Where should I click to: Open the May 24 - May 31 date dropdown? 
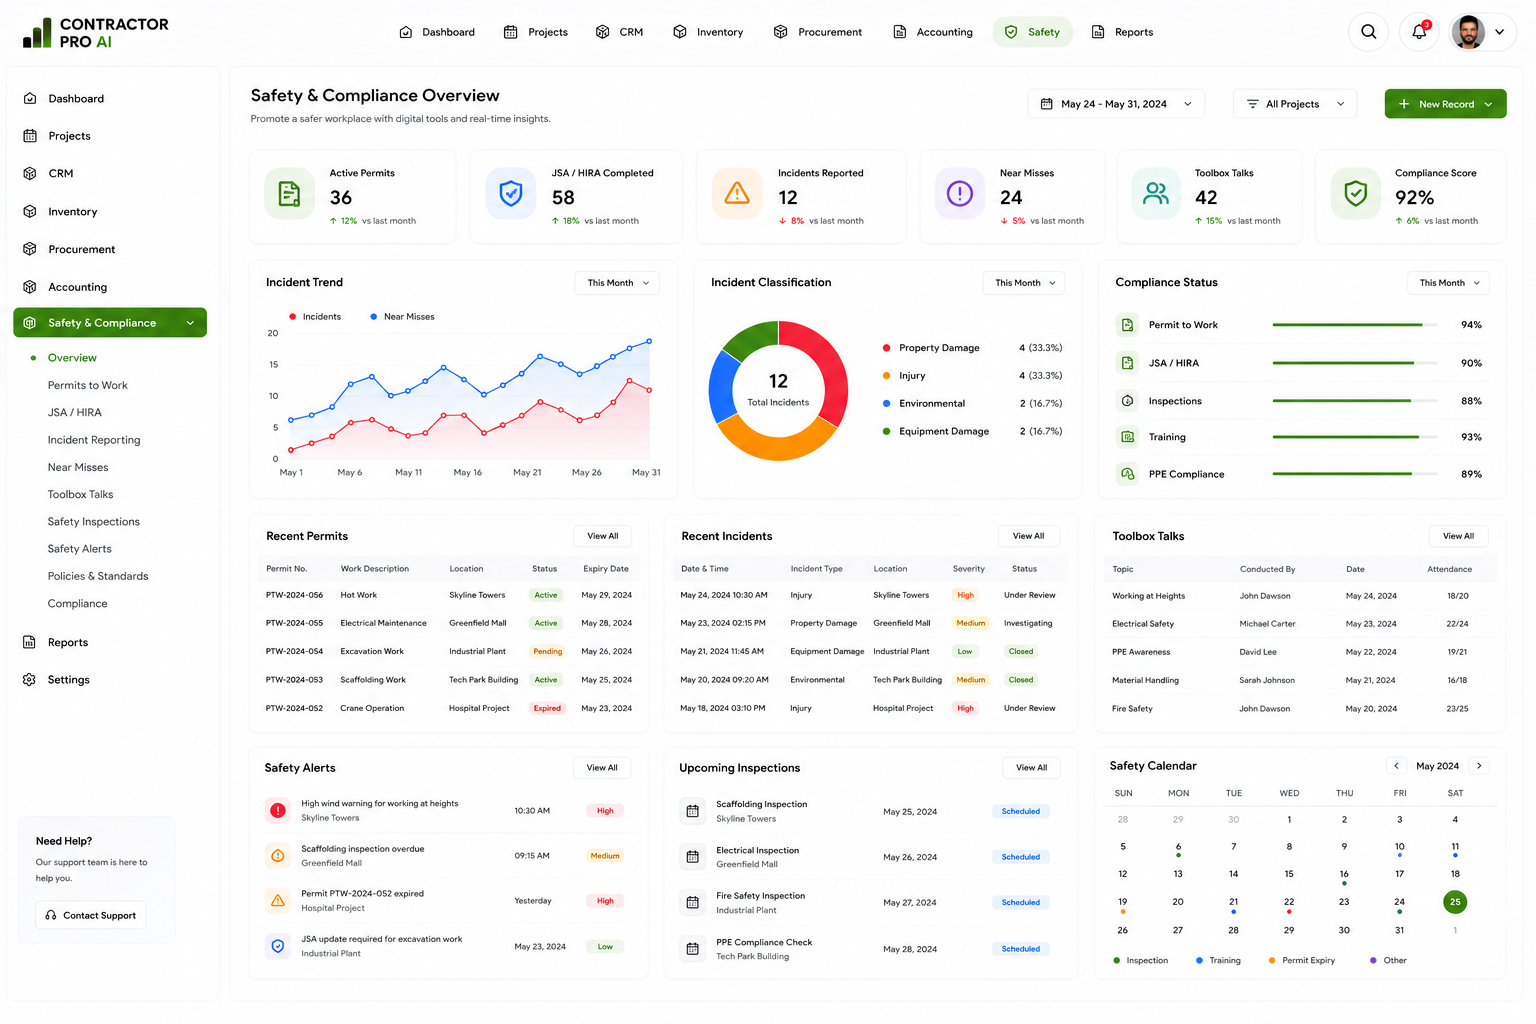click(1116, 104)
